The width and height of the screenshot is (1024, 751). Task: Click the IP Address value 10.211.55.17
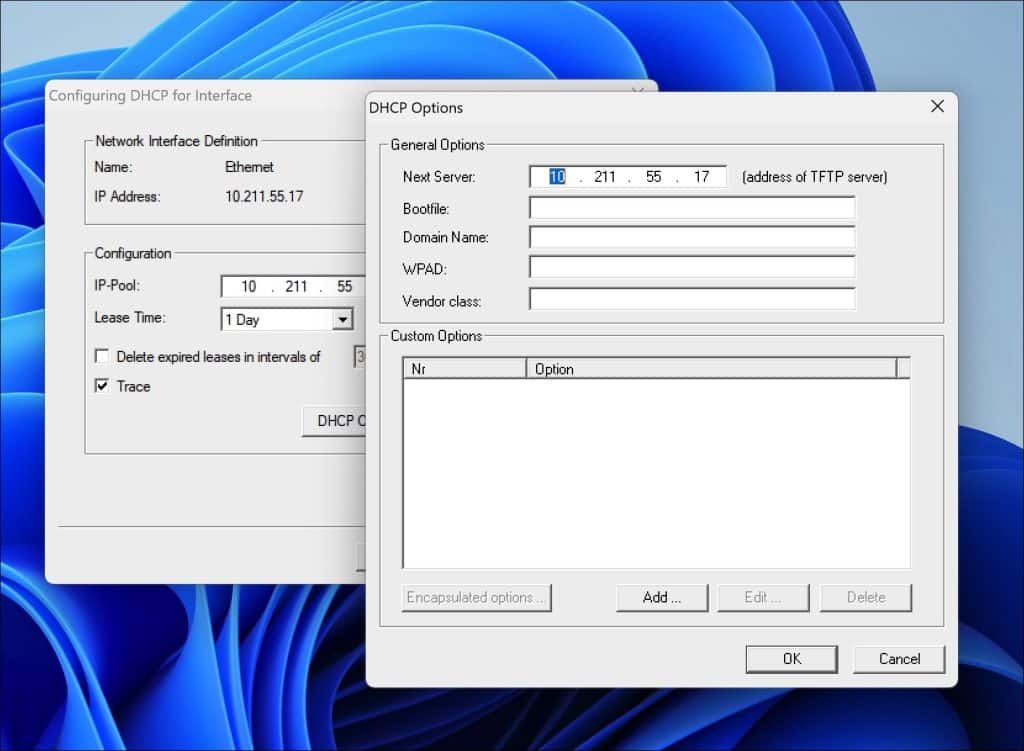[x=264, y=197]
